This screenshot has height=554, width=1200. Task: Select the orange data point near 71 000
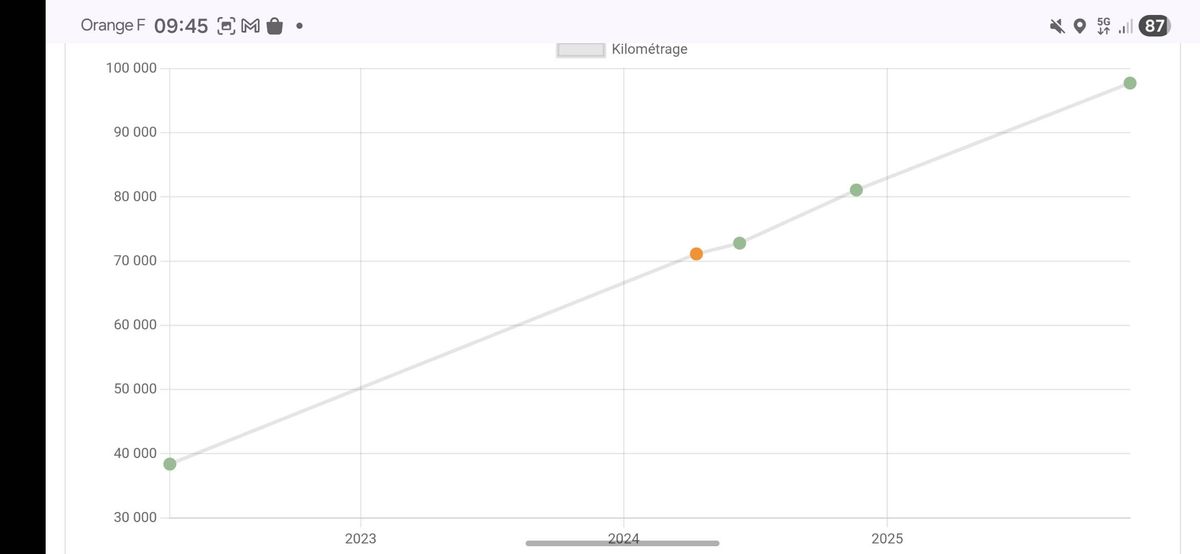(x=696, y=254)
